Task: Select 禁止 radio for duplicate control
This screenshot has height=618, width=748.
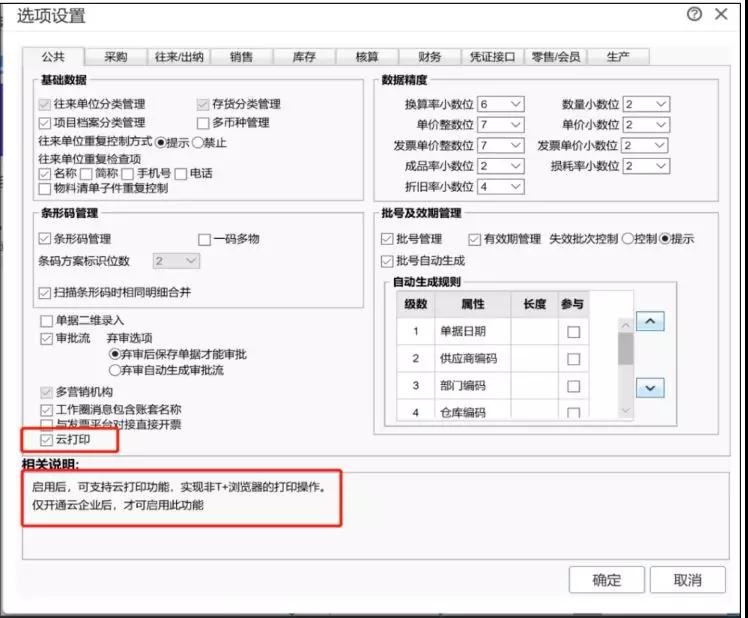Action: (x=197, y=143)
